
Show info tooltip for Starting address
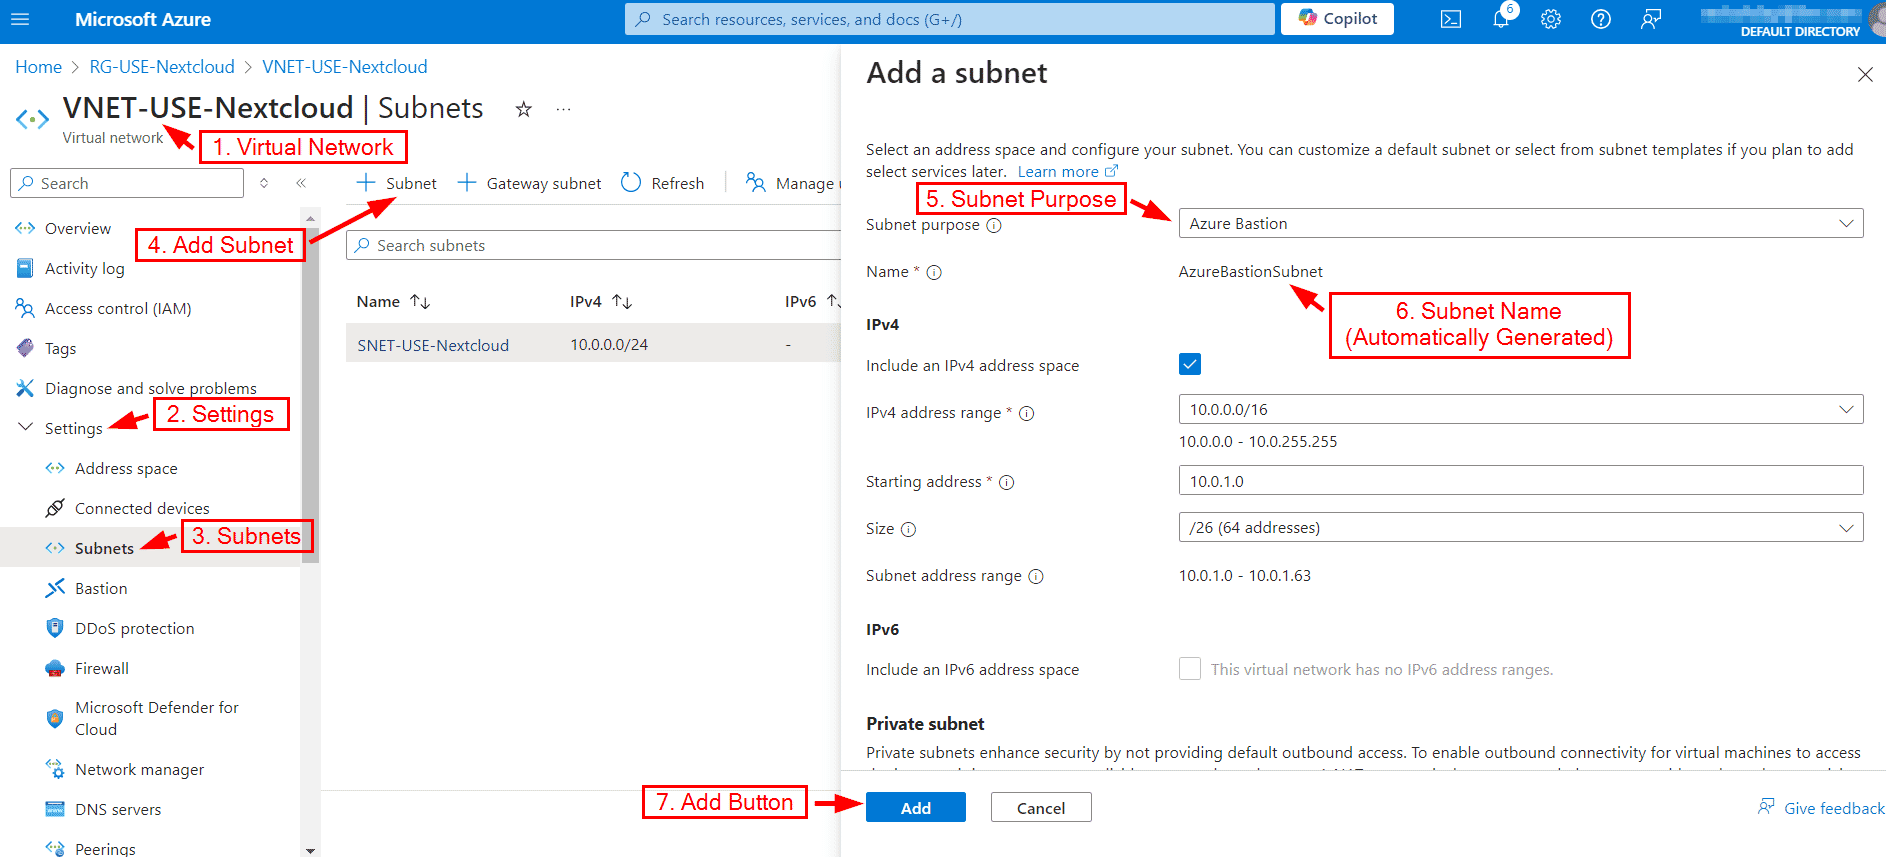pyautogui.click(x=1007, y=482)
